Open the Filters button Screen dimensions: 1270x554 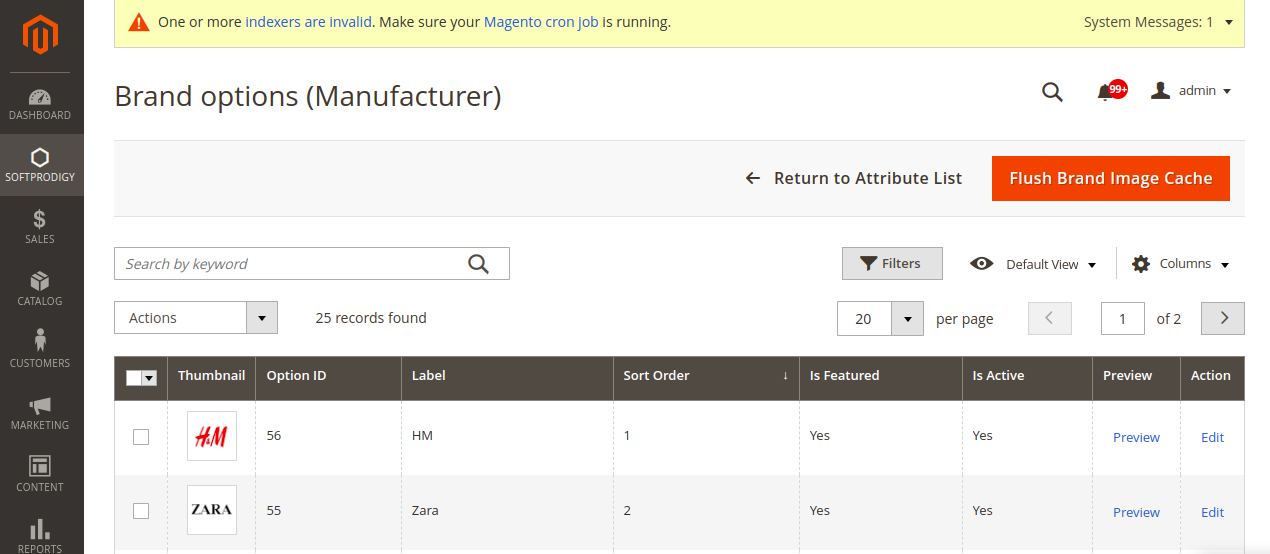(892, 264)
